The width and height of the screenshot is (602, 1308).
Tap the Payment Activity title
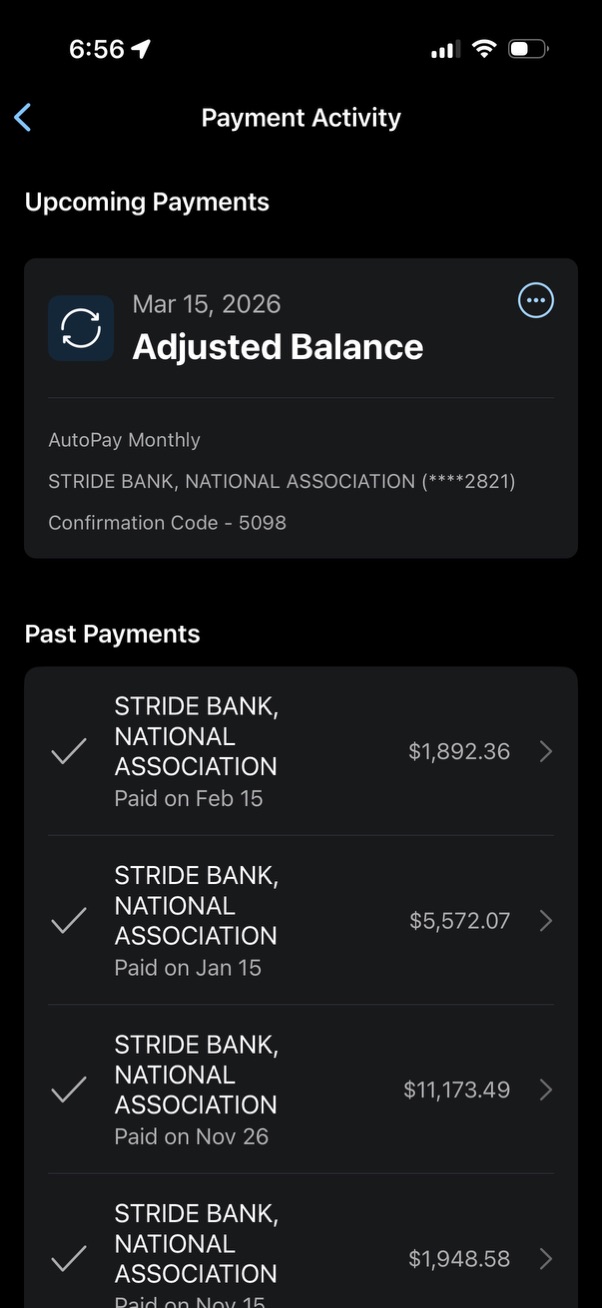click(300, 117)
